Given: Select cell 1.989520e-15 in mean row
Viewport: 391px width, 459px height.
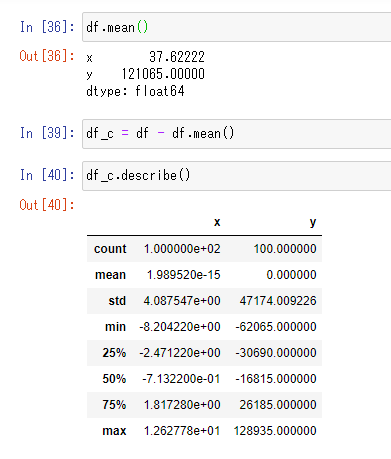Looking at the screenshot, I should pos(184,275).
